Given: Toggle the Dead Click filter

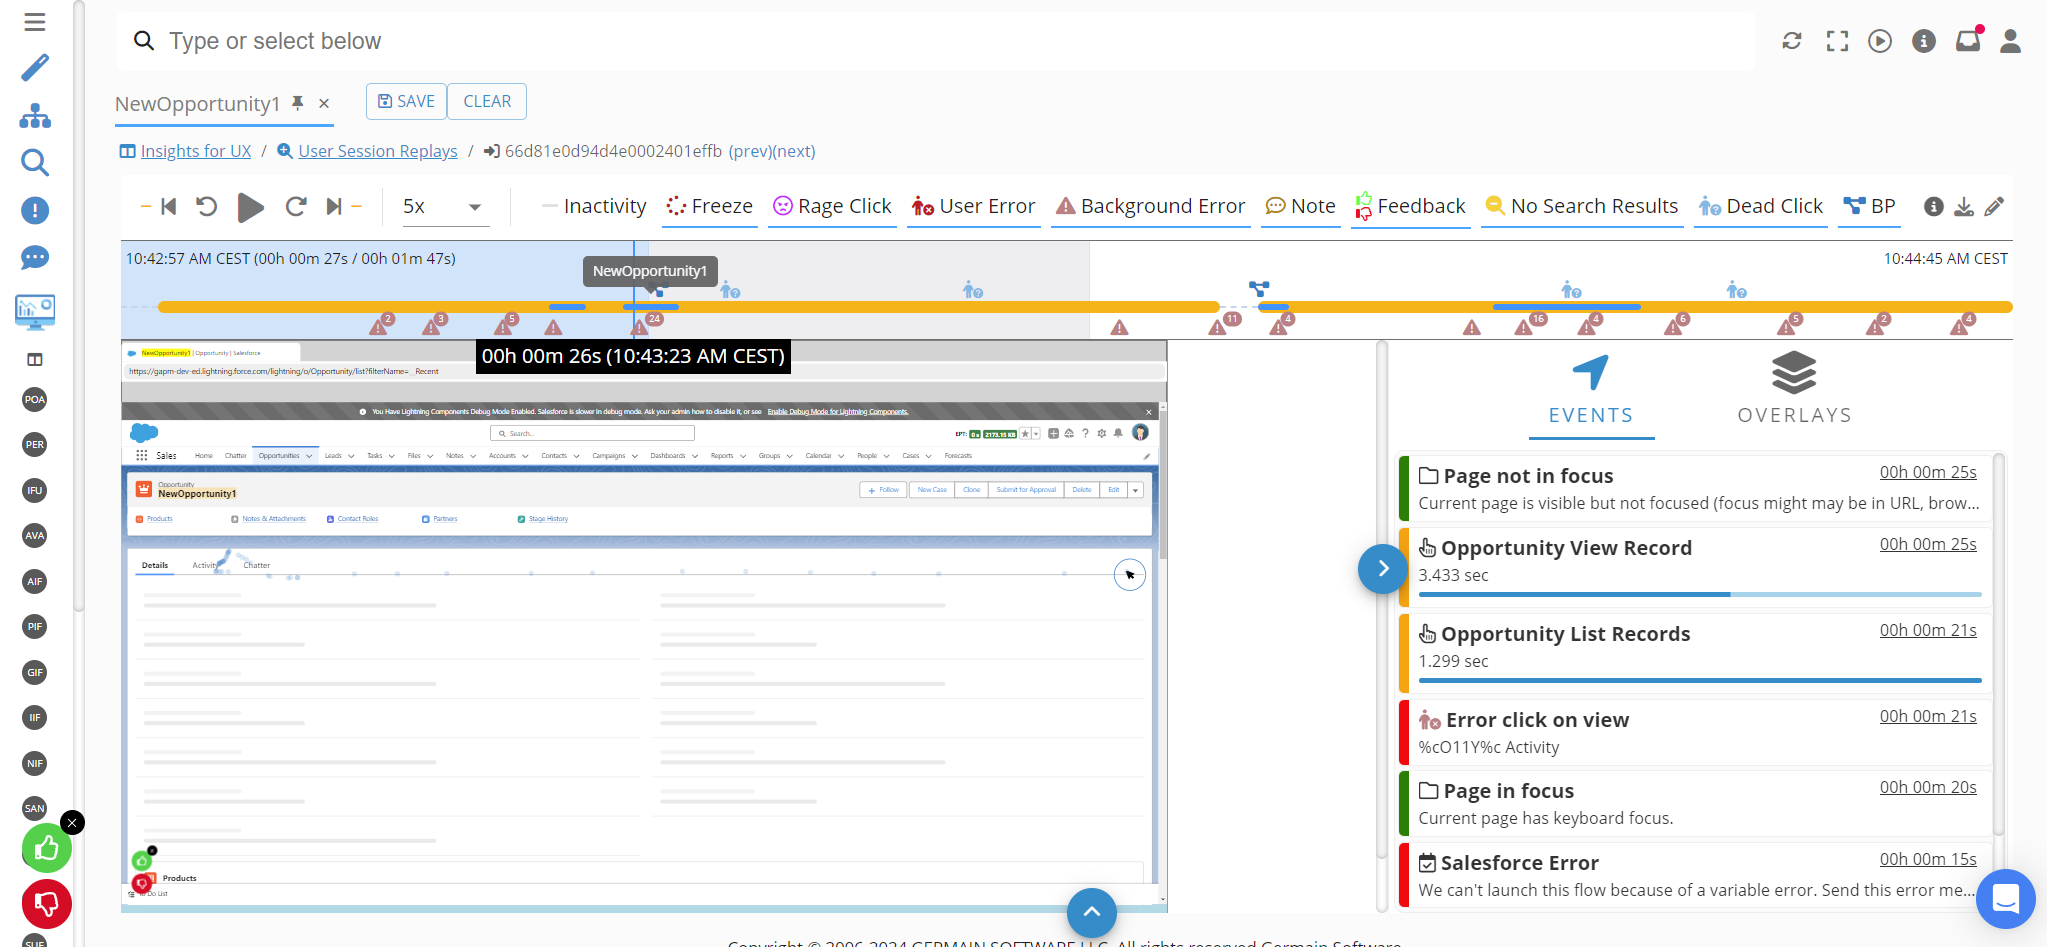Looking at the screenshot, I should [1760, 206].
